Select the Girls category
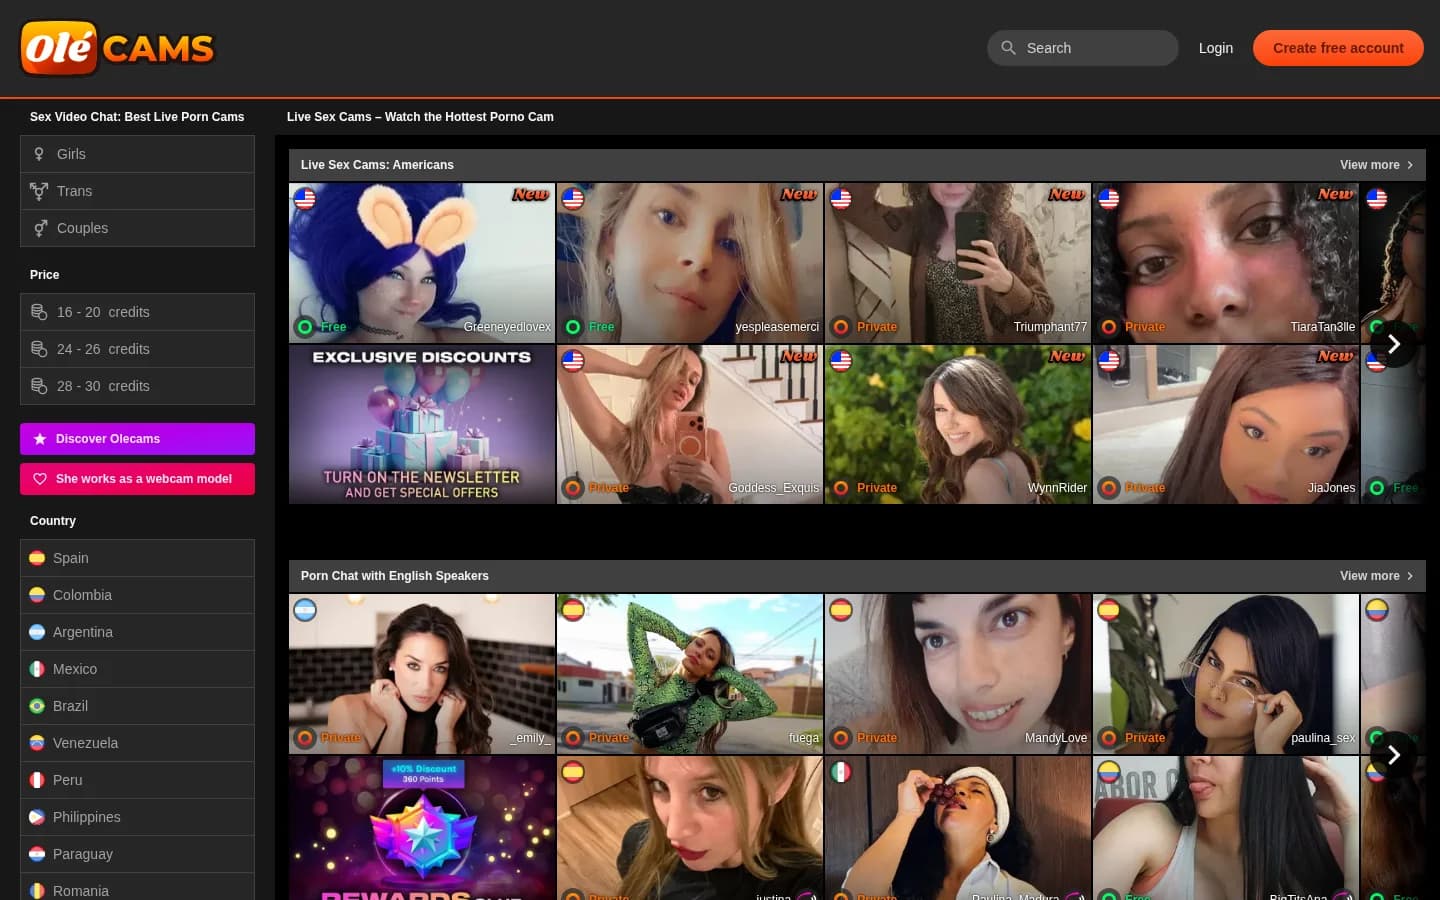The height and width of the screenshot is (900, 1440). [137, 154]
